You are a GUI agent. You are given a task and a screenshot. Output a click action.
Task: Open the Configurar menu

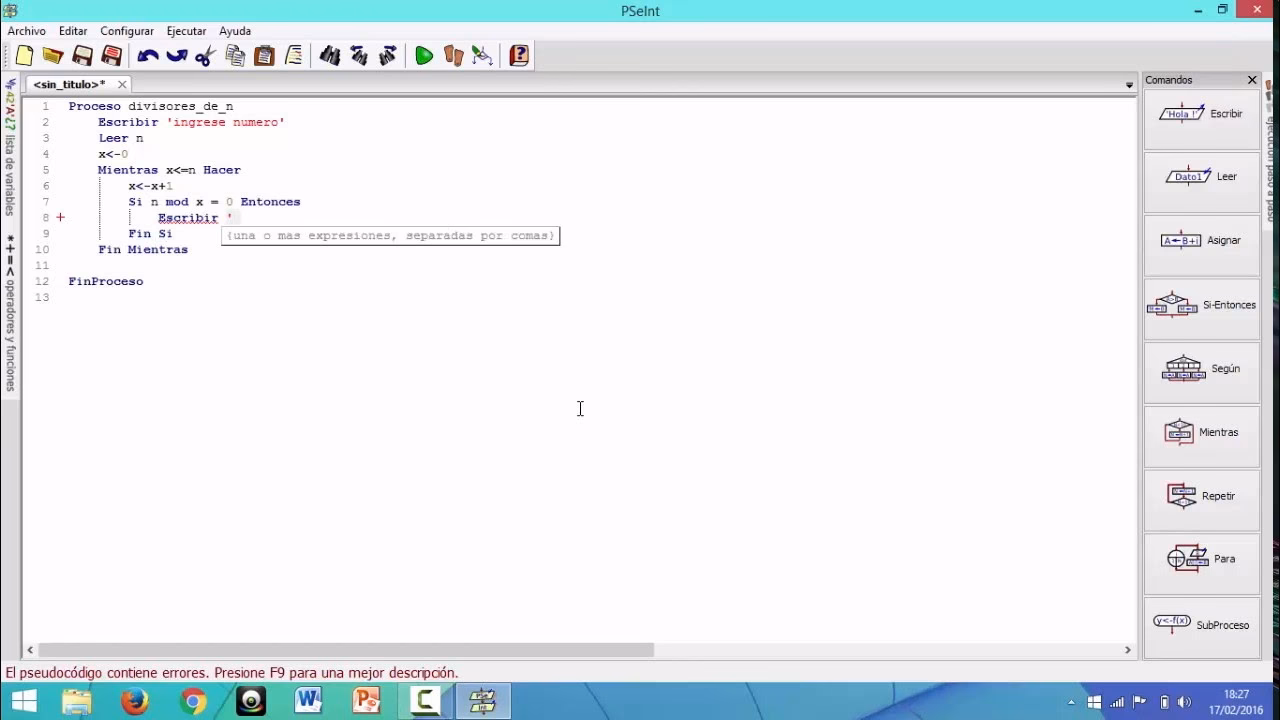(x=127, y=31)
